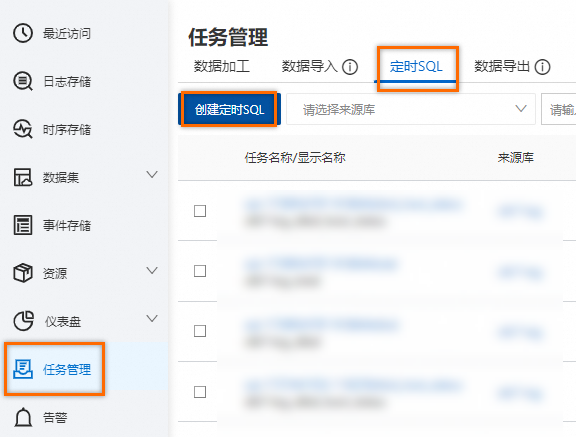Screen dimensions: 576x437
Task: Expand the 仪表盘 sidebar chevron
Action: point(152,318)
